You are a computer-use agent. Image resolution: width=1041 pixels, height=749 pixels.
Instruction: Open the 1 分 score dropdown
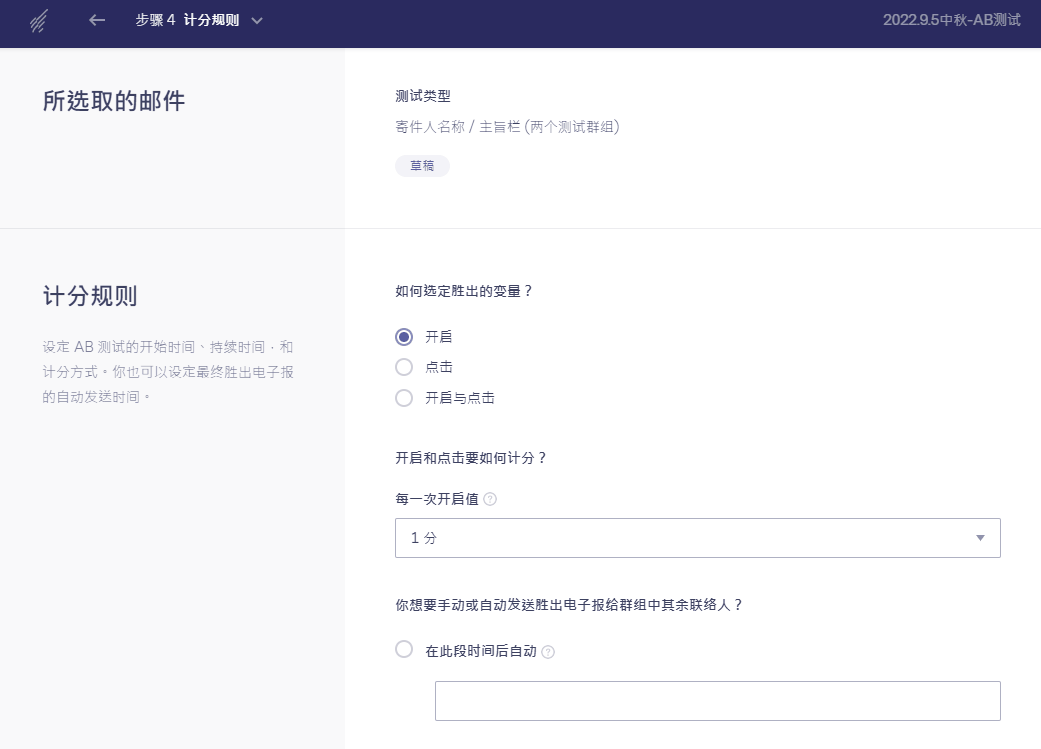point(698,538)
